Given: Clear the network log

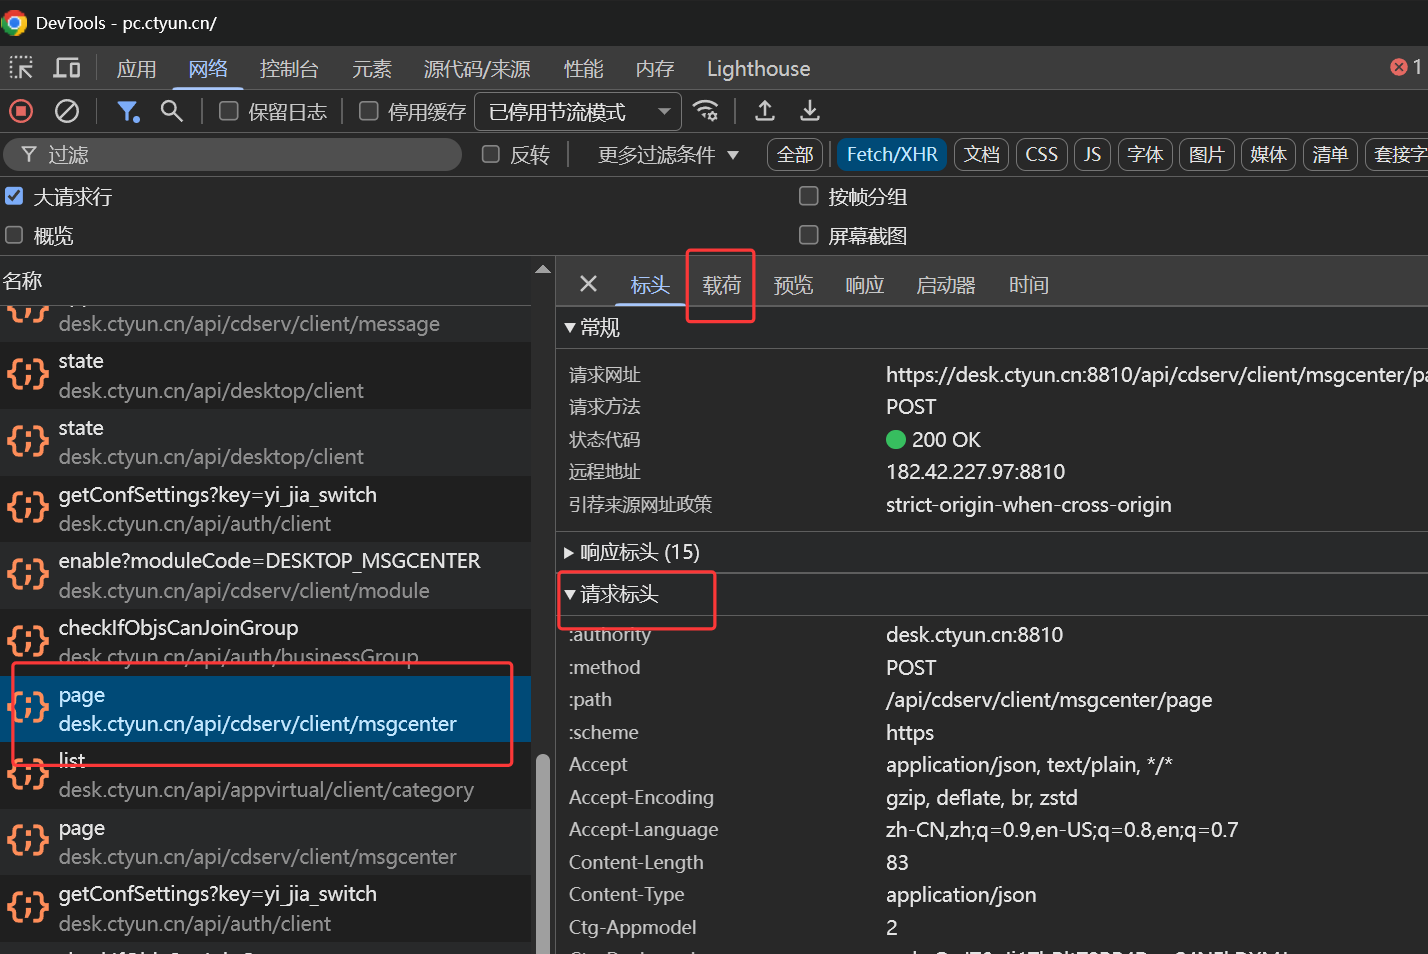Looking at the screenshot, I should click(x=67, y=111).
